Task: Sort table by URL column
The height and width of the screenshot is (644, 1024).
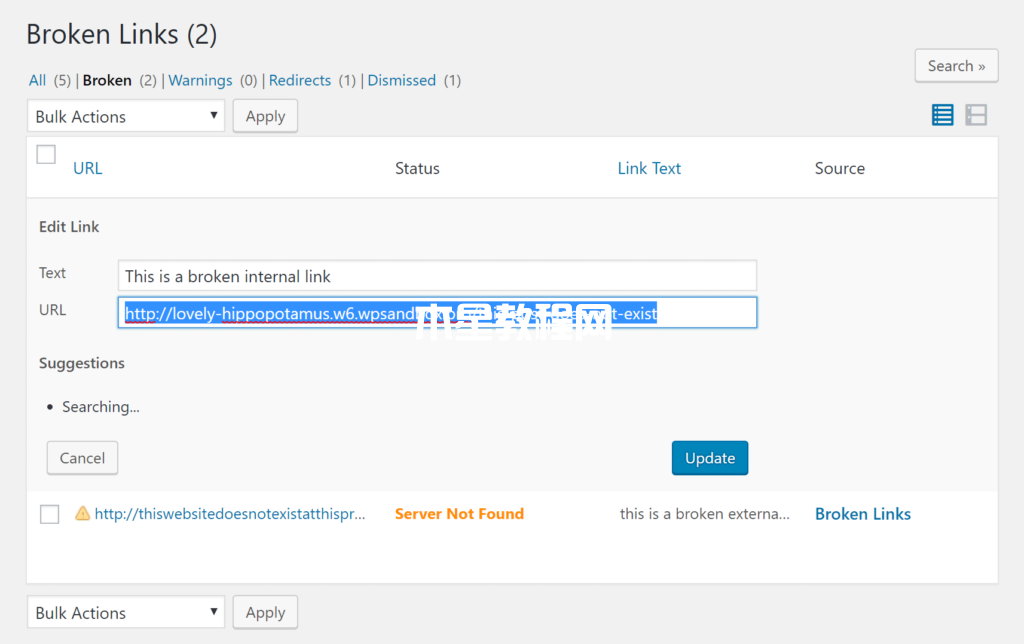Action: click(x=88, y=169)
